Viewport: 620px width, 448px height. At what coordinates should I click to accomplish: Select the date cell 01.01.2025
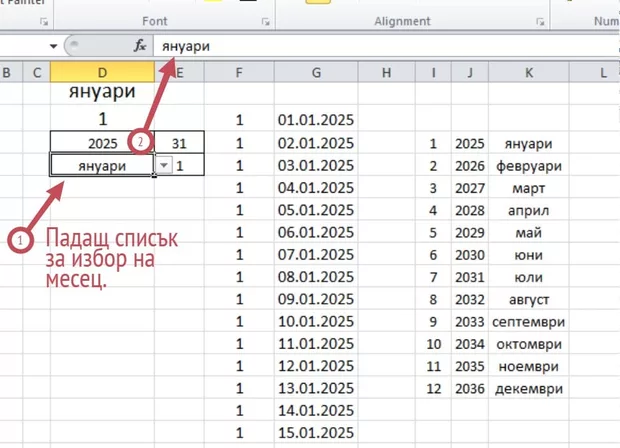coord(316,121)
